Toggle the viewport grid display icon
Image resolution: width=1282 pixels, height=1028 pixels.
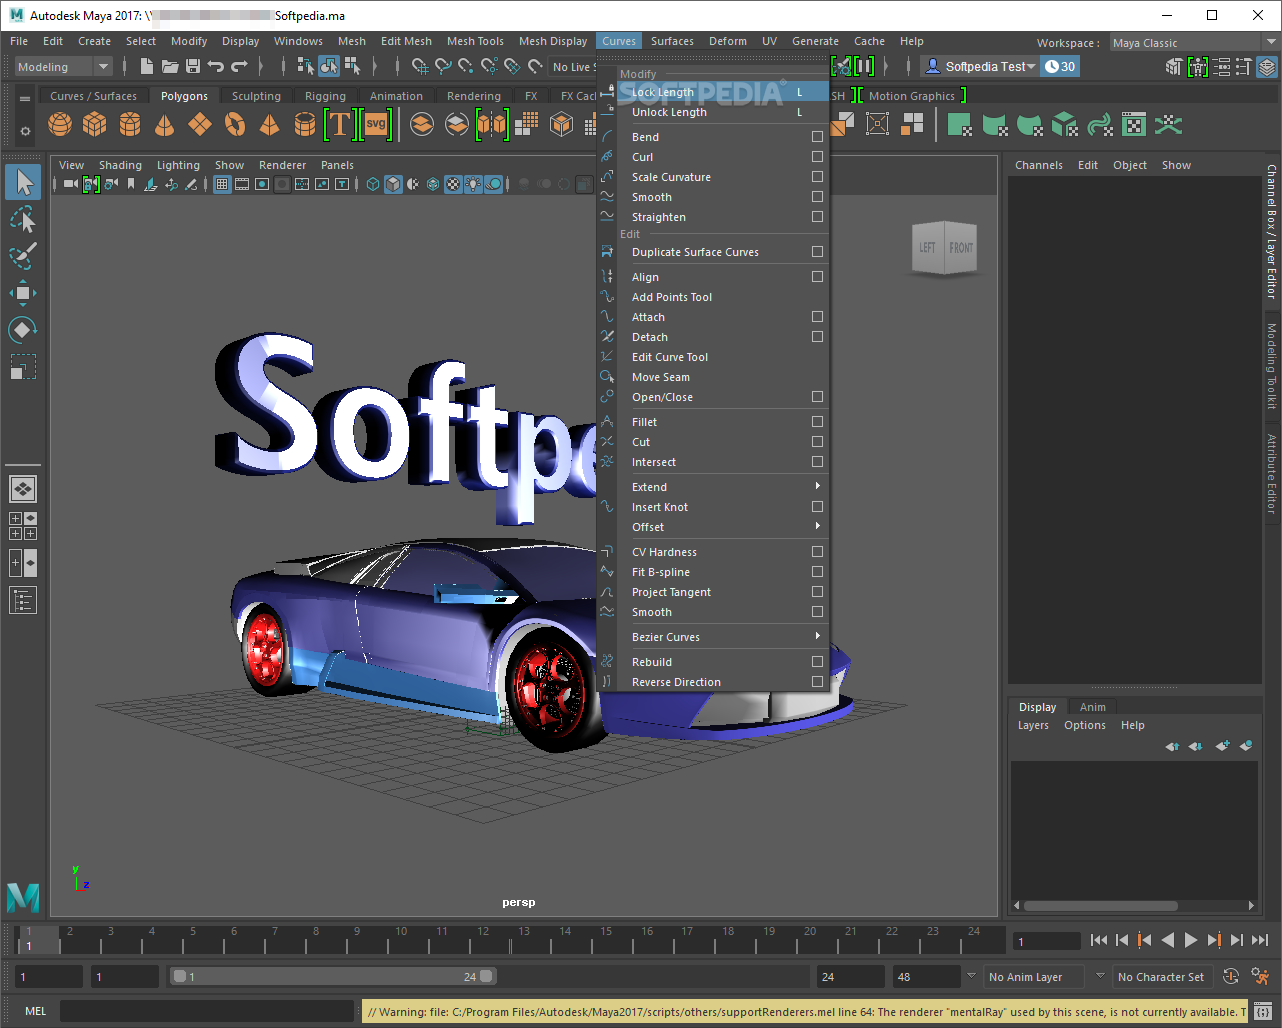222,184
